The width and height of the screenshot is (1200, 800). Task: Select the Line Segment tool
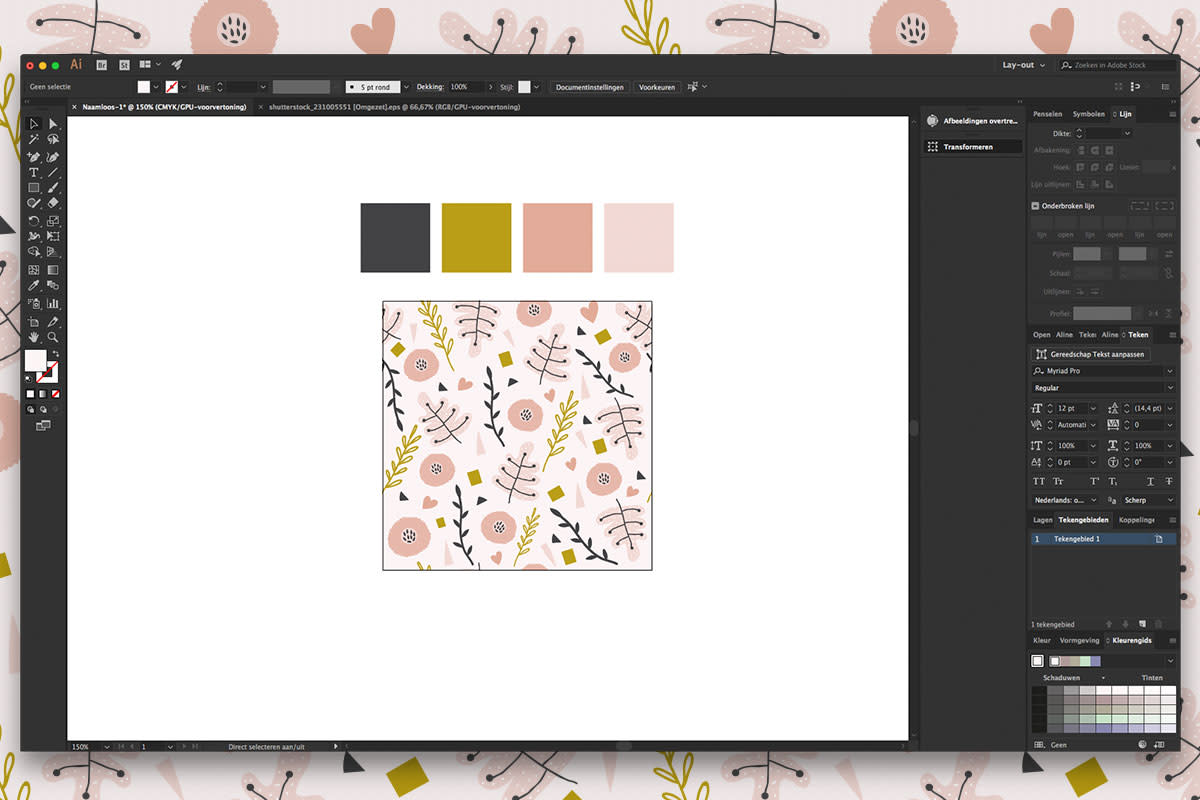(x=53, y=172)
